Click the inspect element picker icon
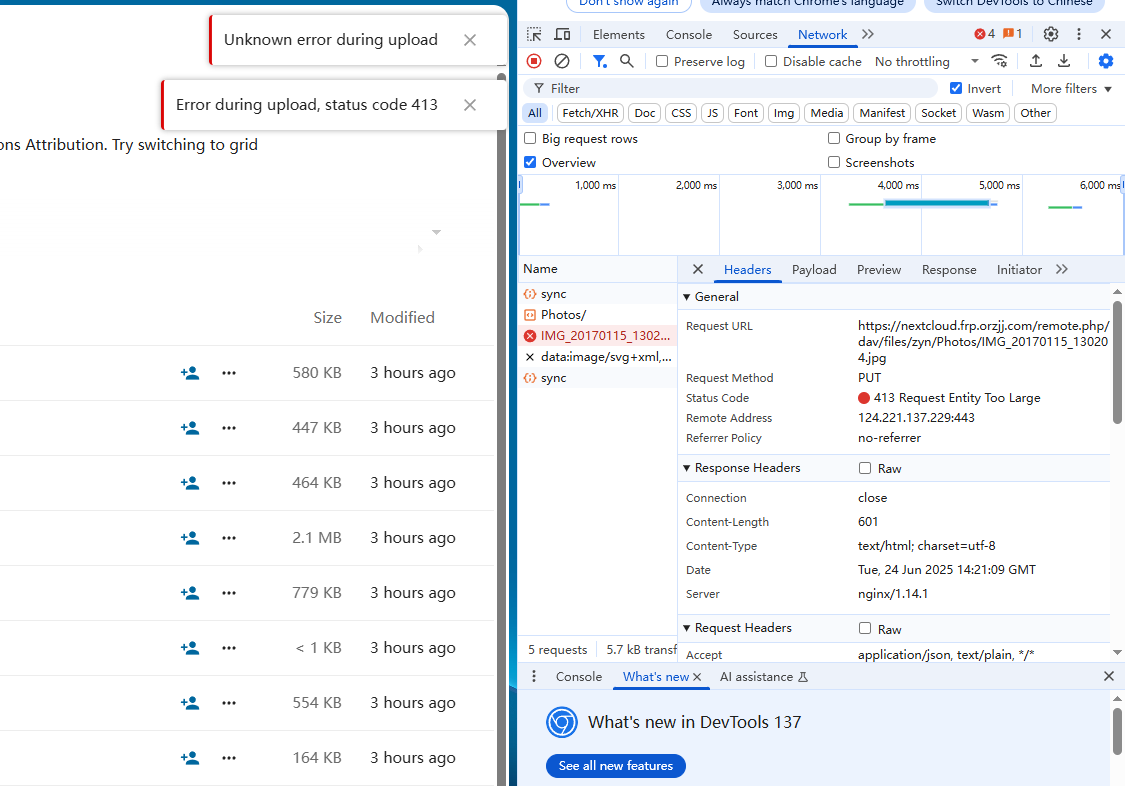1125x786 pixels. point(534,34)
